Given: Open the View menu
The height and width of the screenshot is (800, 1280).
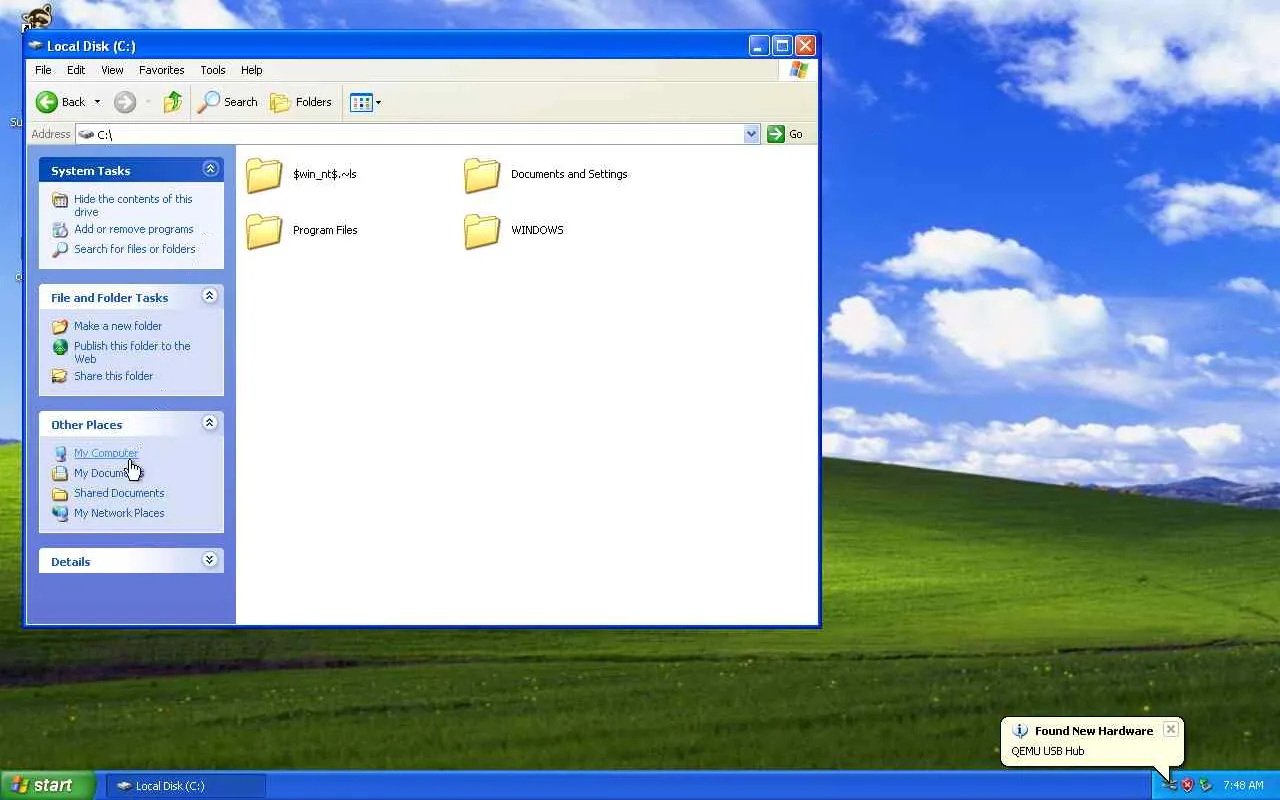Looking at the screenshot, I should coord(112,70).
